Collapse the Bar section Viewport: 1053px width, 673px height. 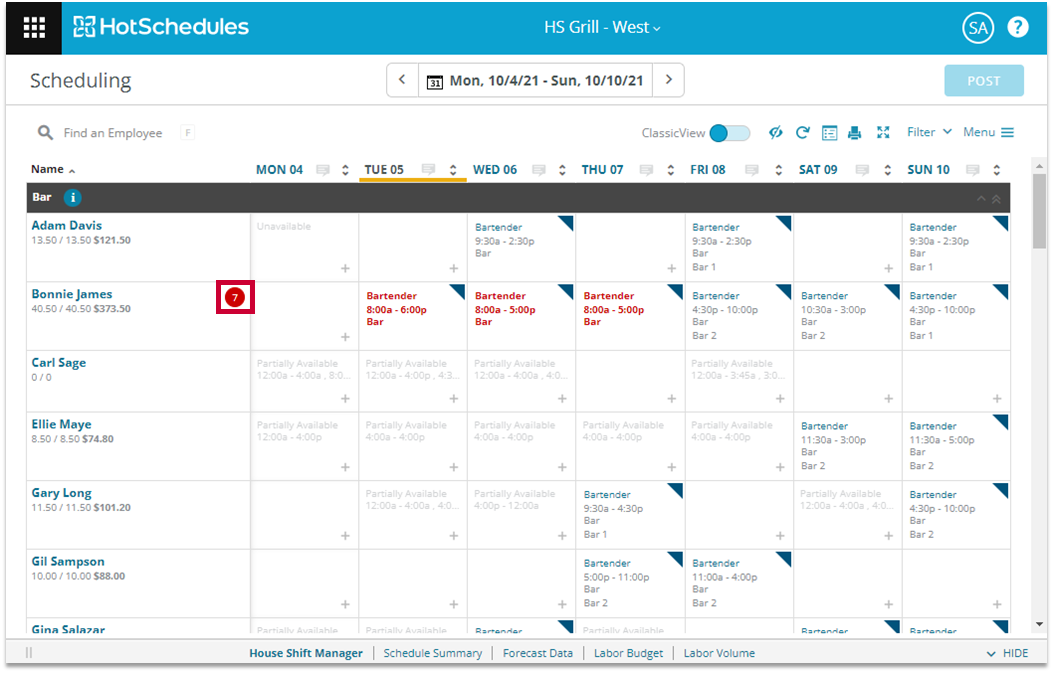(x=981, y=199)
